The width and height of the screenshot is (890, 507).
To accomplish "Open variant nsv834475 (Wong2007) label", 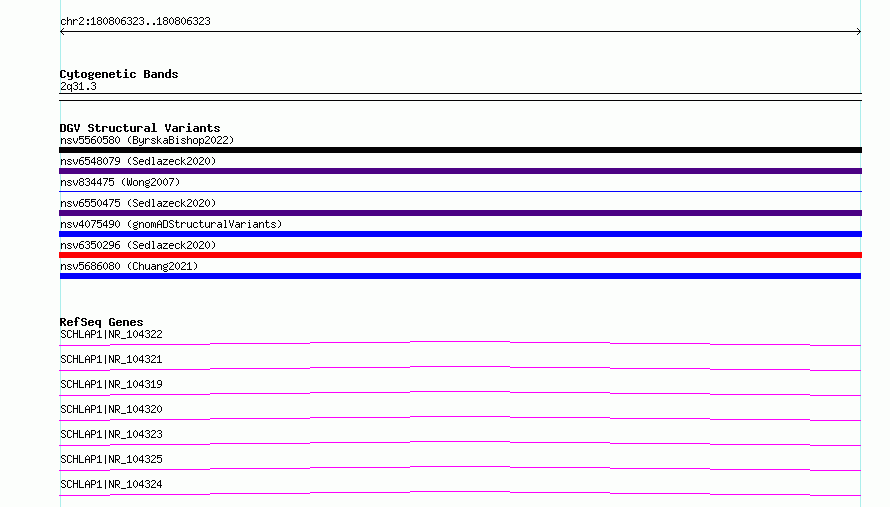I will click(120, 182).
